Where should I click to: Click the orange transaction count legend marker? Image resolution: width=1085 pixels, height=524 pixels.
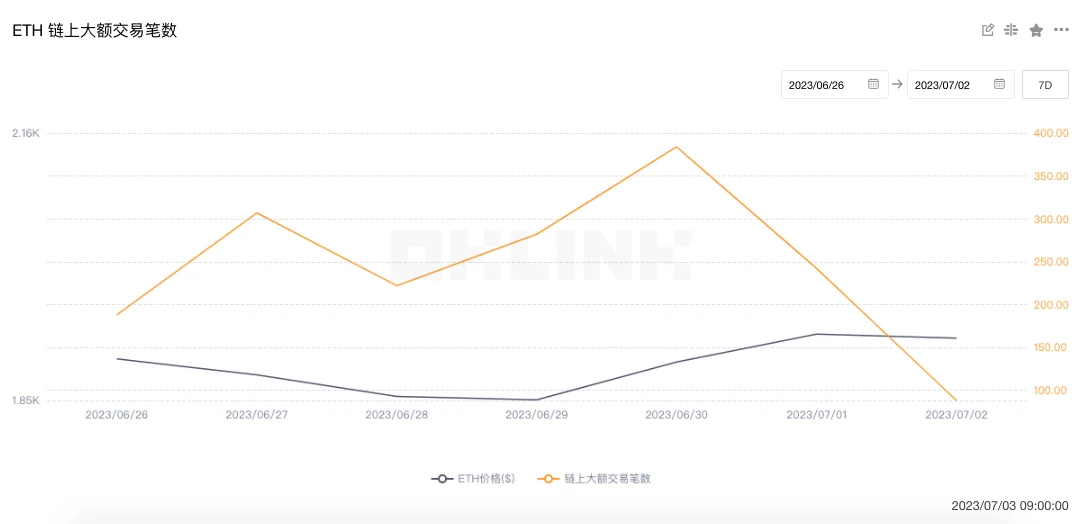(548, 479)
